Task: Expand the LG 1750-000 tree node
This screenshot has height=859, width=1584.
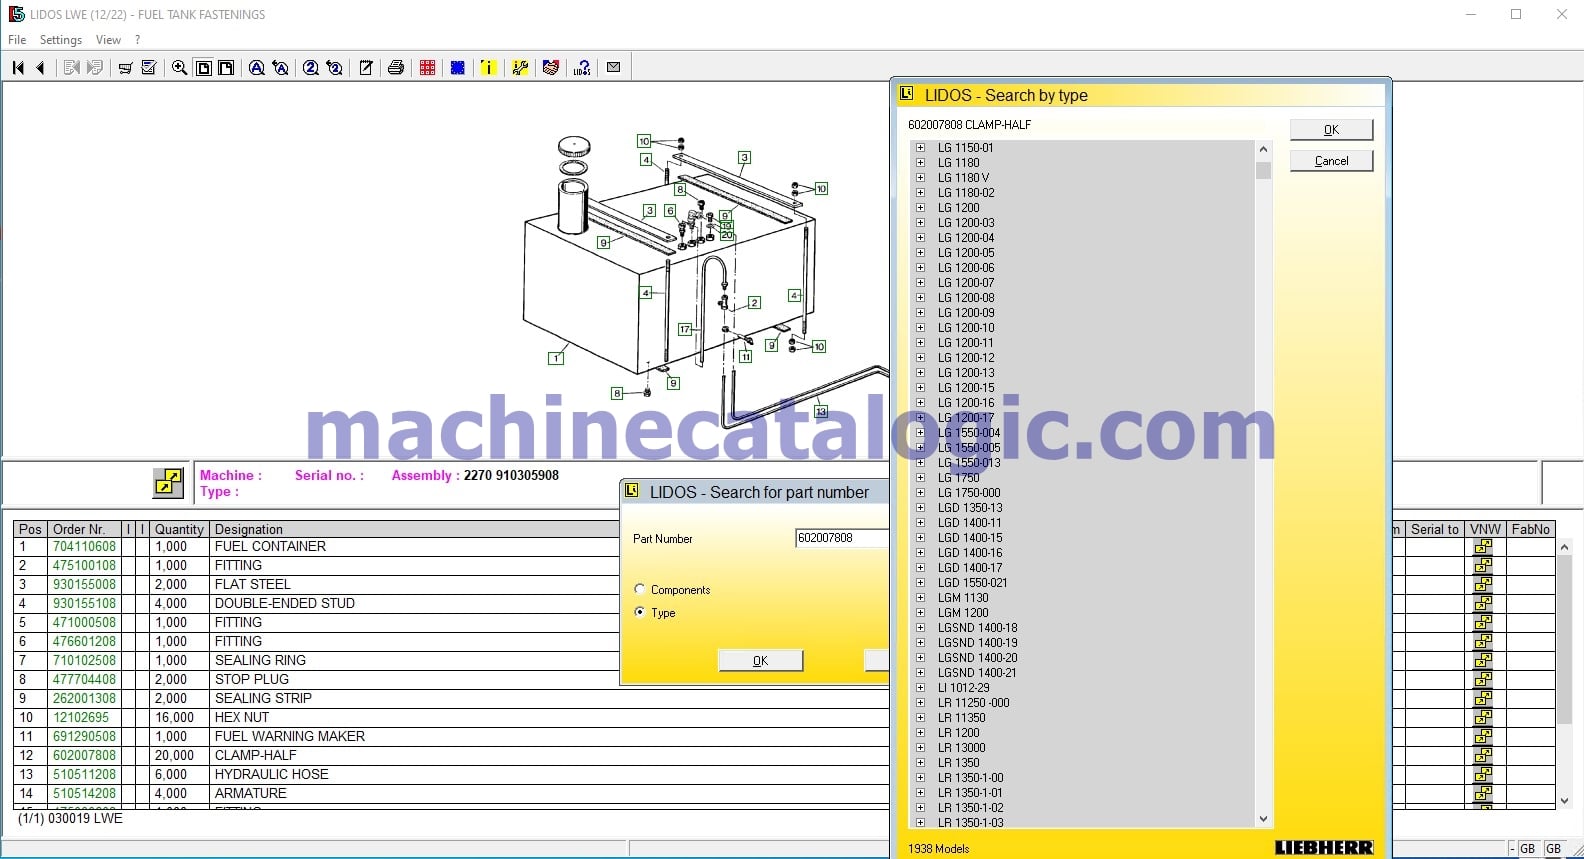Action: coord(920,493)
